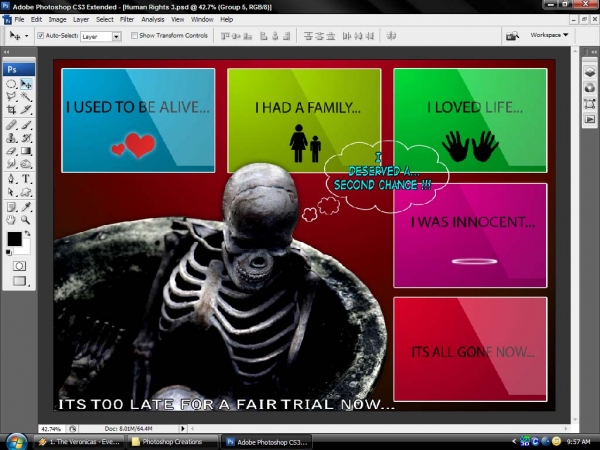Select the History Brush tool
The height and width of the screenshot is (450, 600).
click(26, 138)
